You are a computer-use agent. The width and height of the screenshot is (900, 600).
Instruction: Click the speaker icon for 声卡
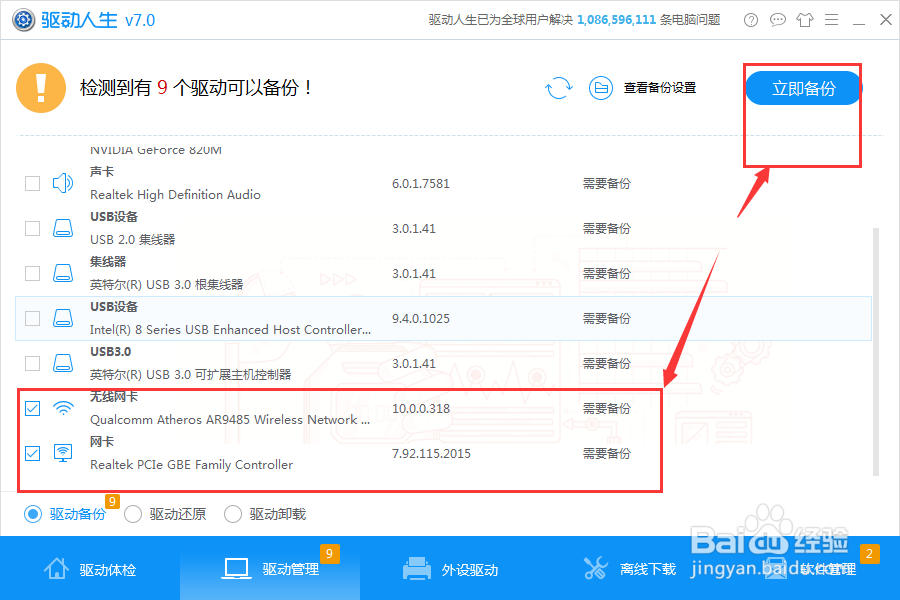point(63,183)
